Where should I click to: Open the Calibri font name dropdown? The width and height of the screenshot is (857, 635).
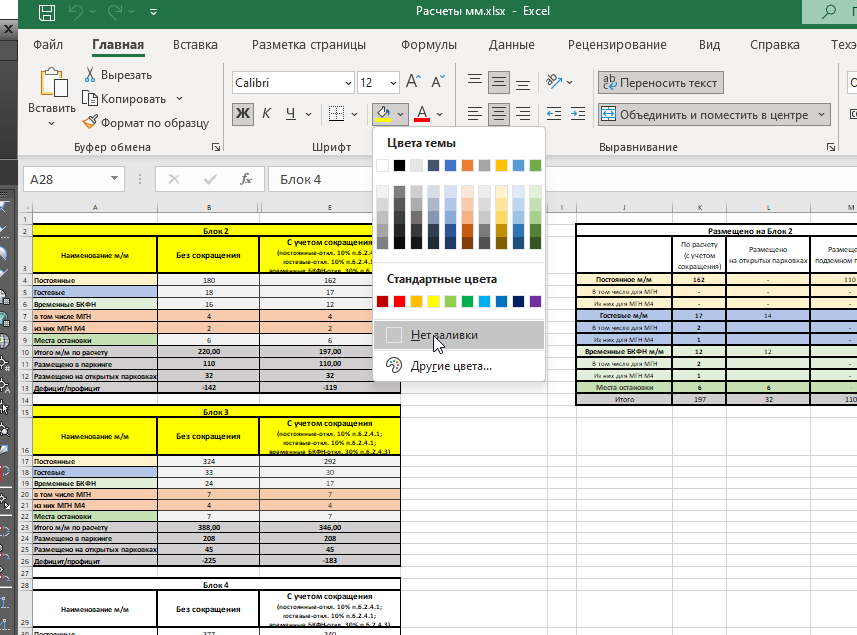(x=293, y=83)
